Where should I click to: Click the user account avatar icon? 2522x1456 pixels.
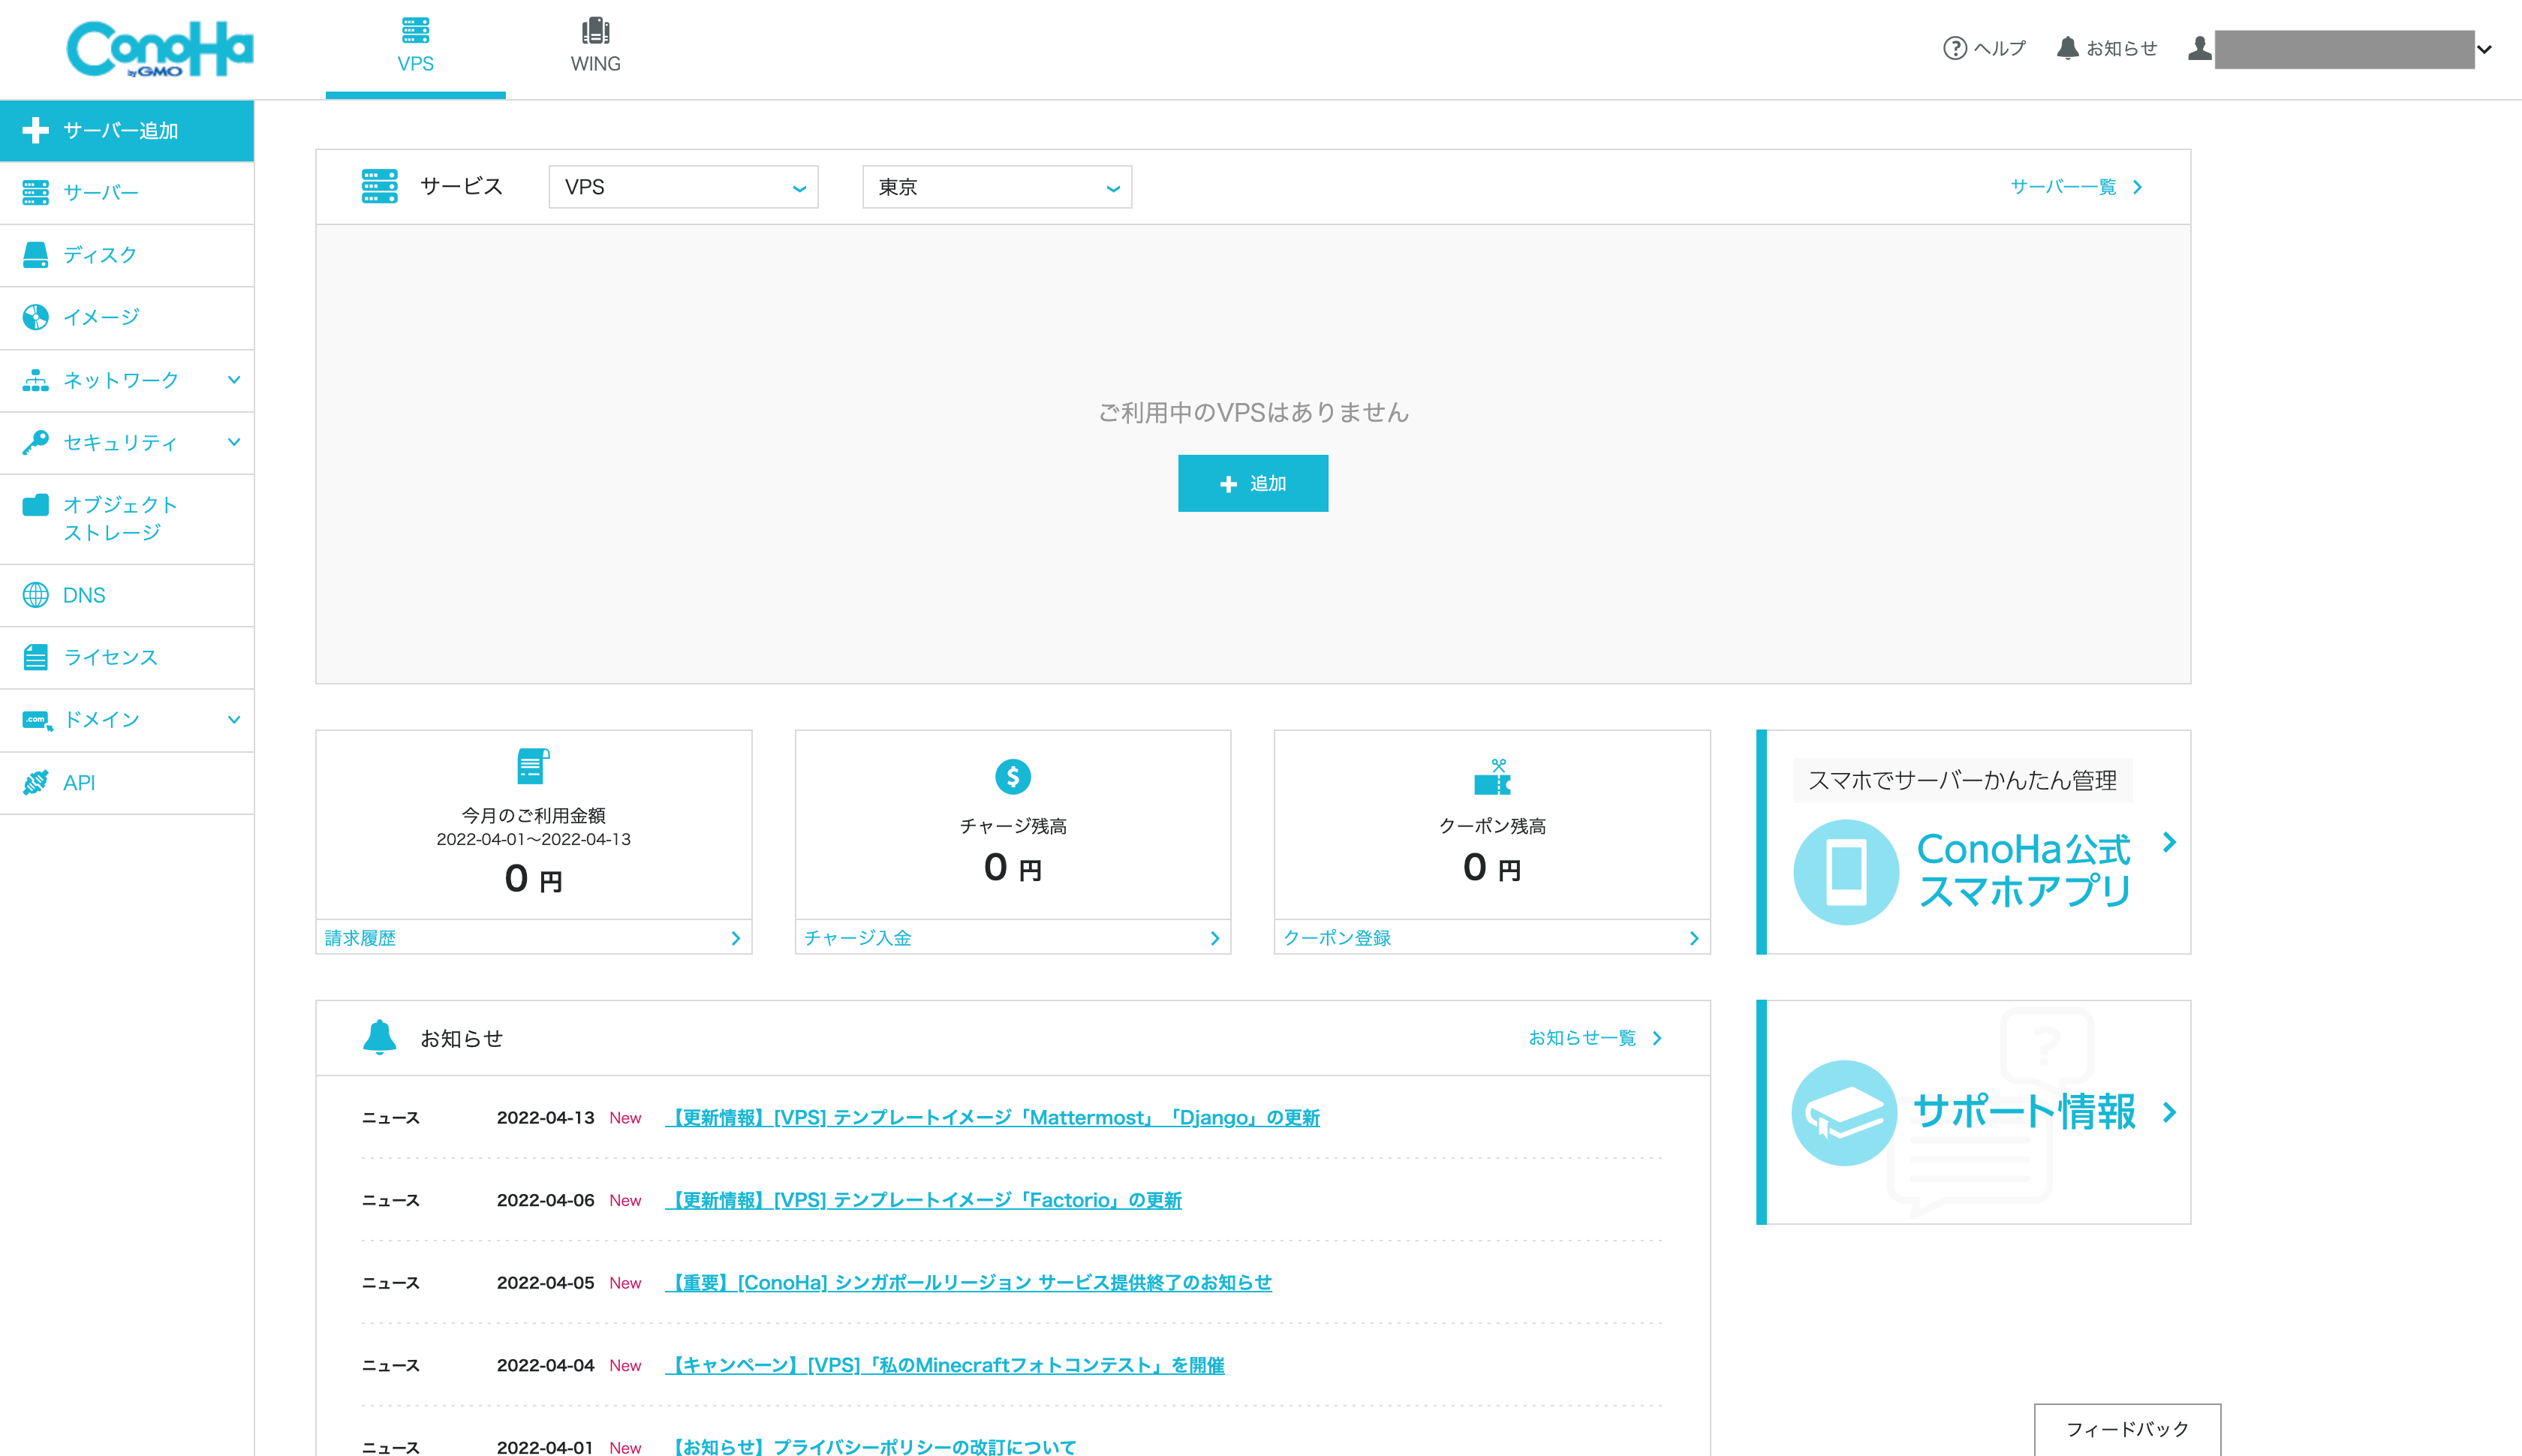click(x=2199, y=48)
